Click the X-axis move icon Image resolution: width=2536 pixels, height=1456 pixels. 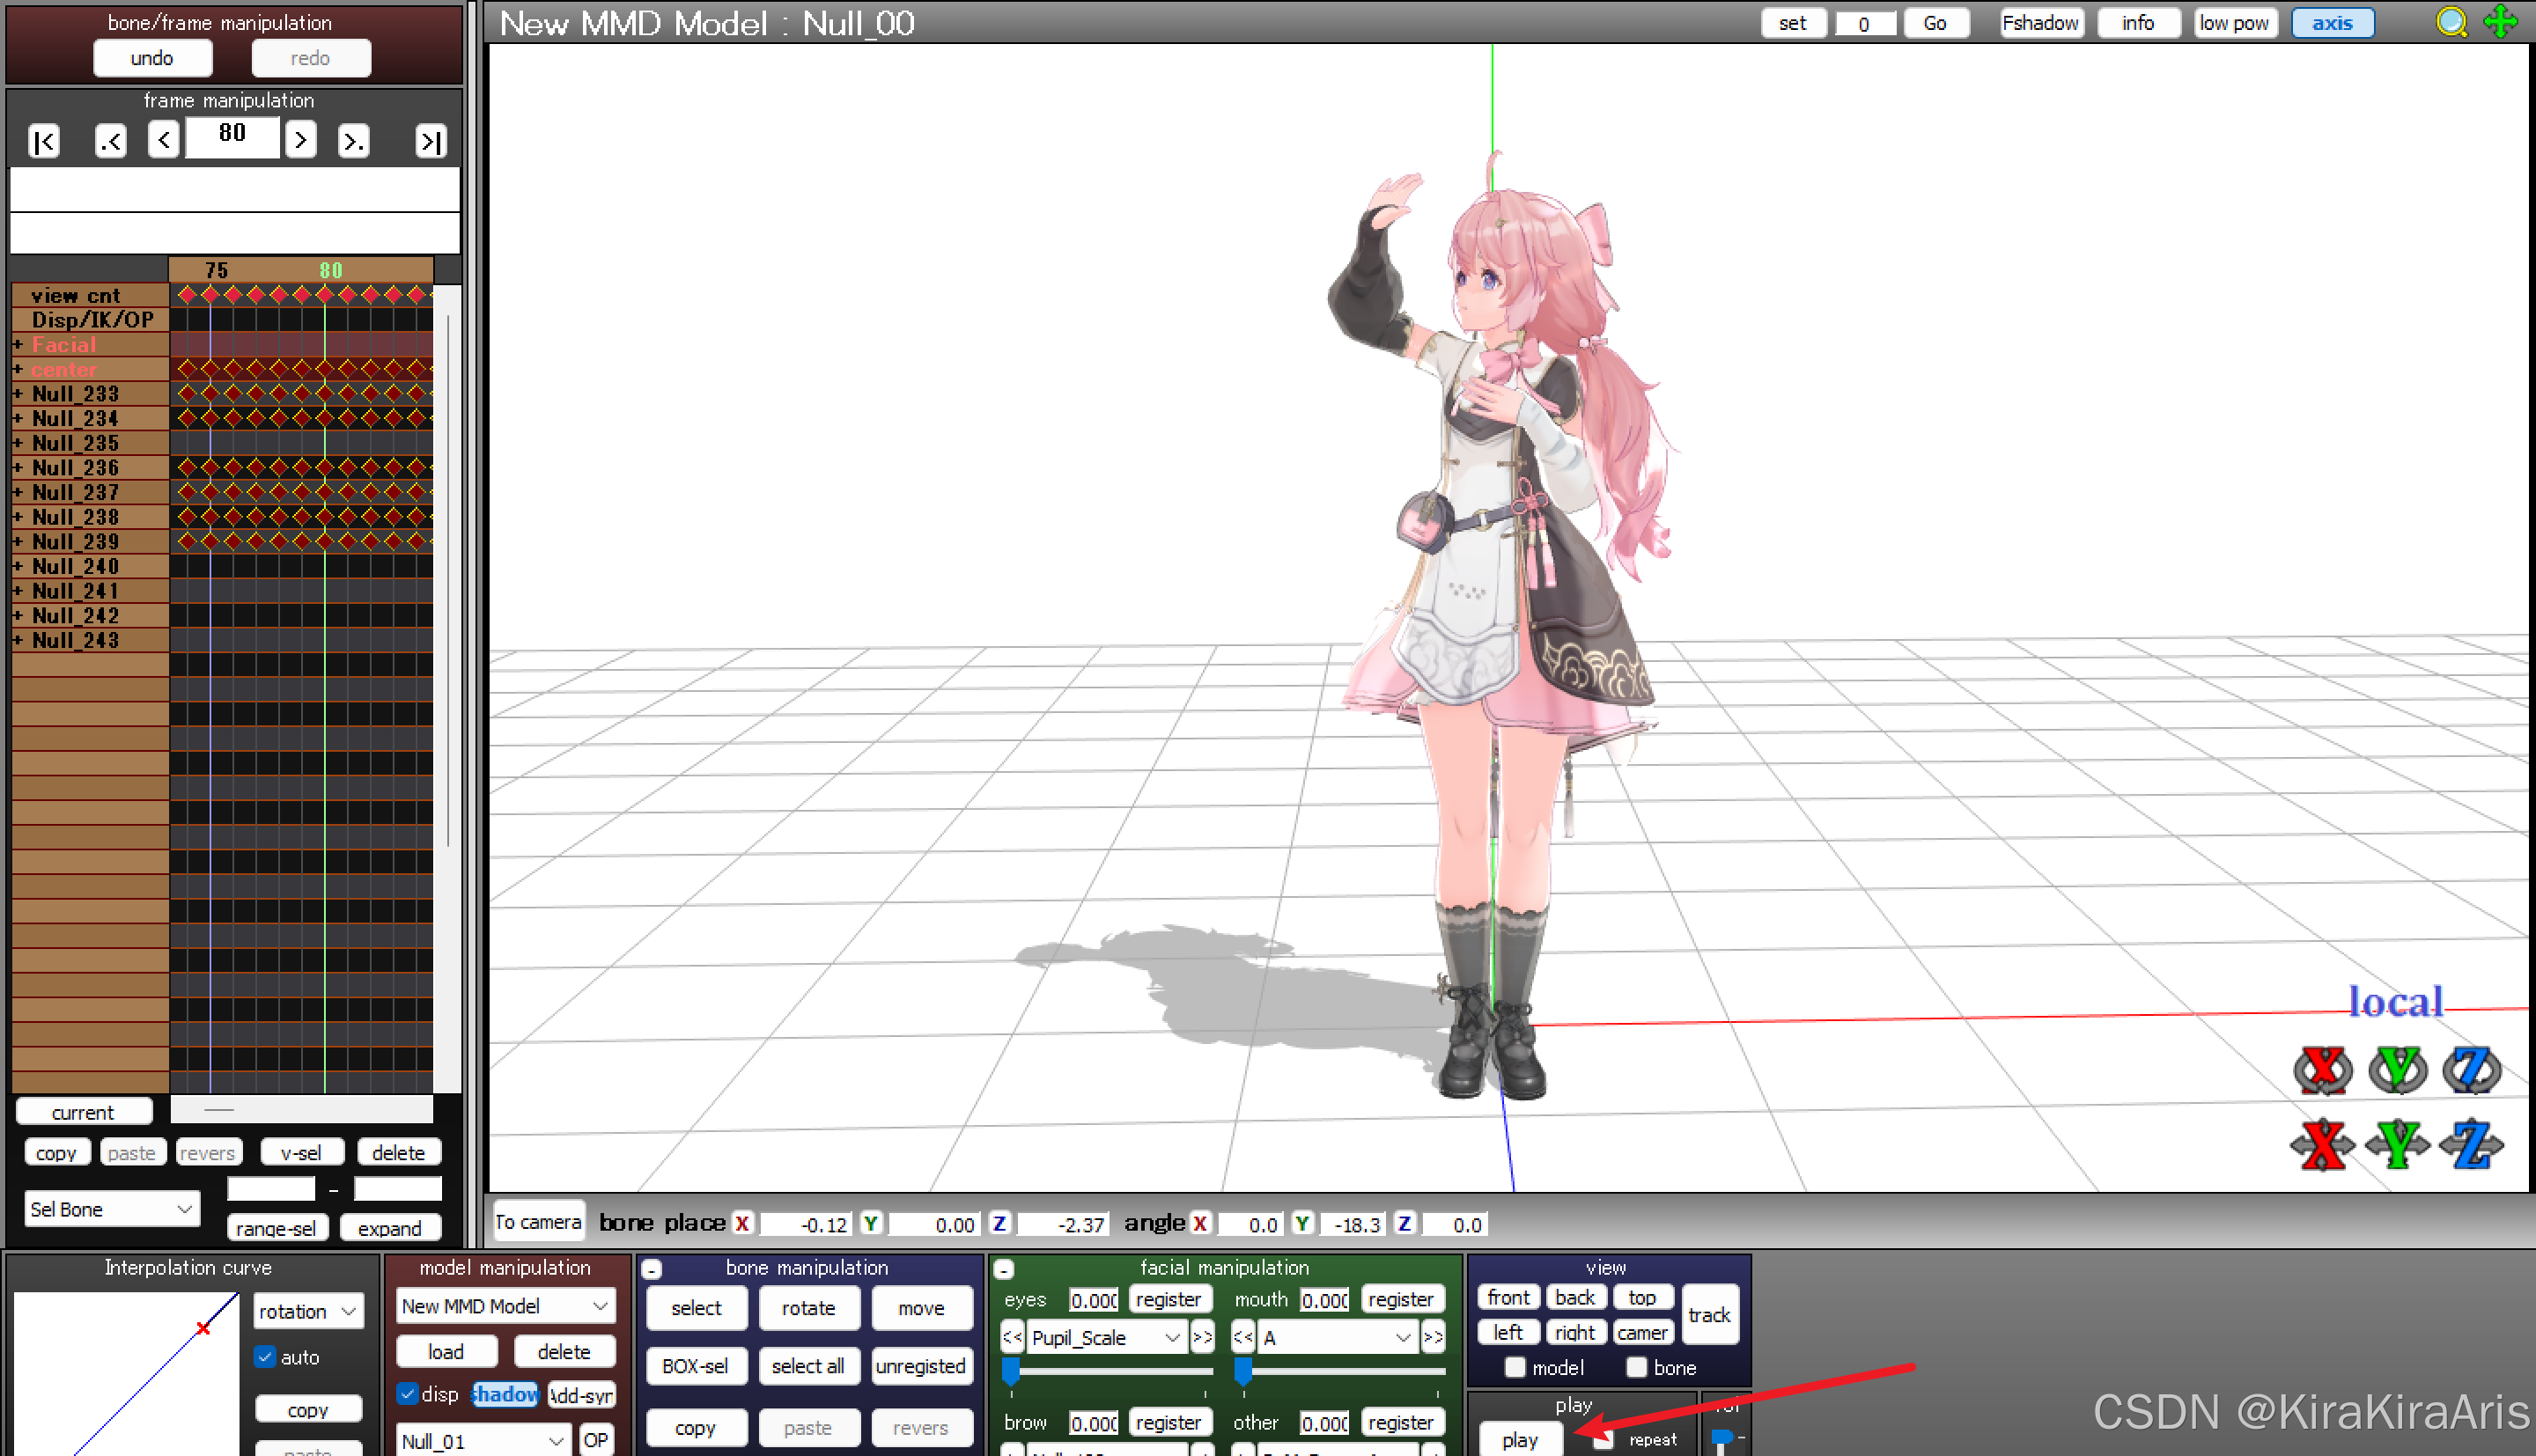click(2321, 1144)
